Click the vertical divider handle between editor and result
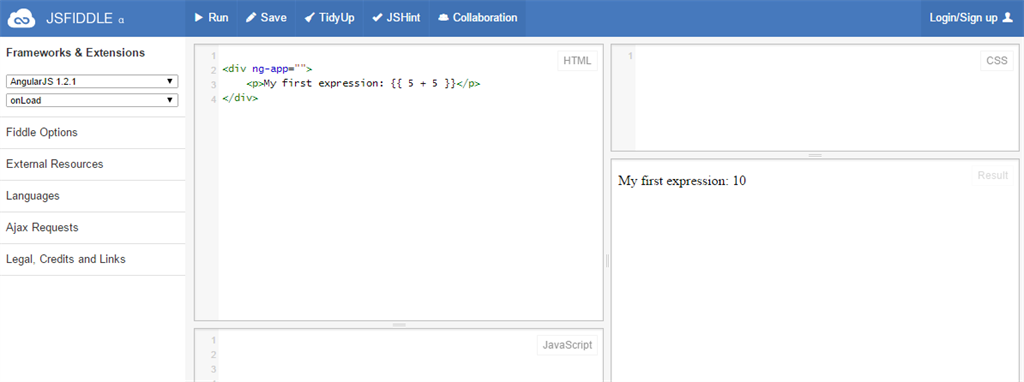Image resolution: width=1024 pixels, height=382 pixels. [607, 261]
